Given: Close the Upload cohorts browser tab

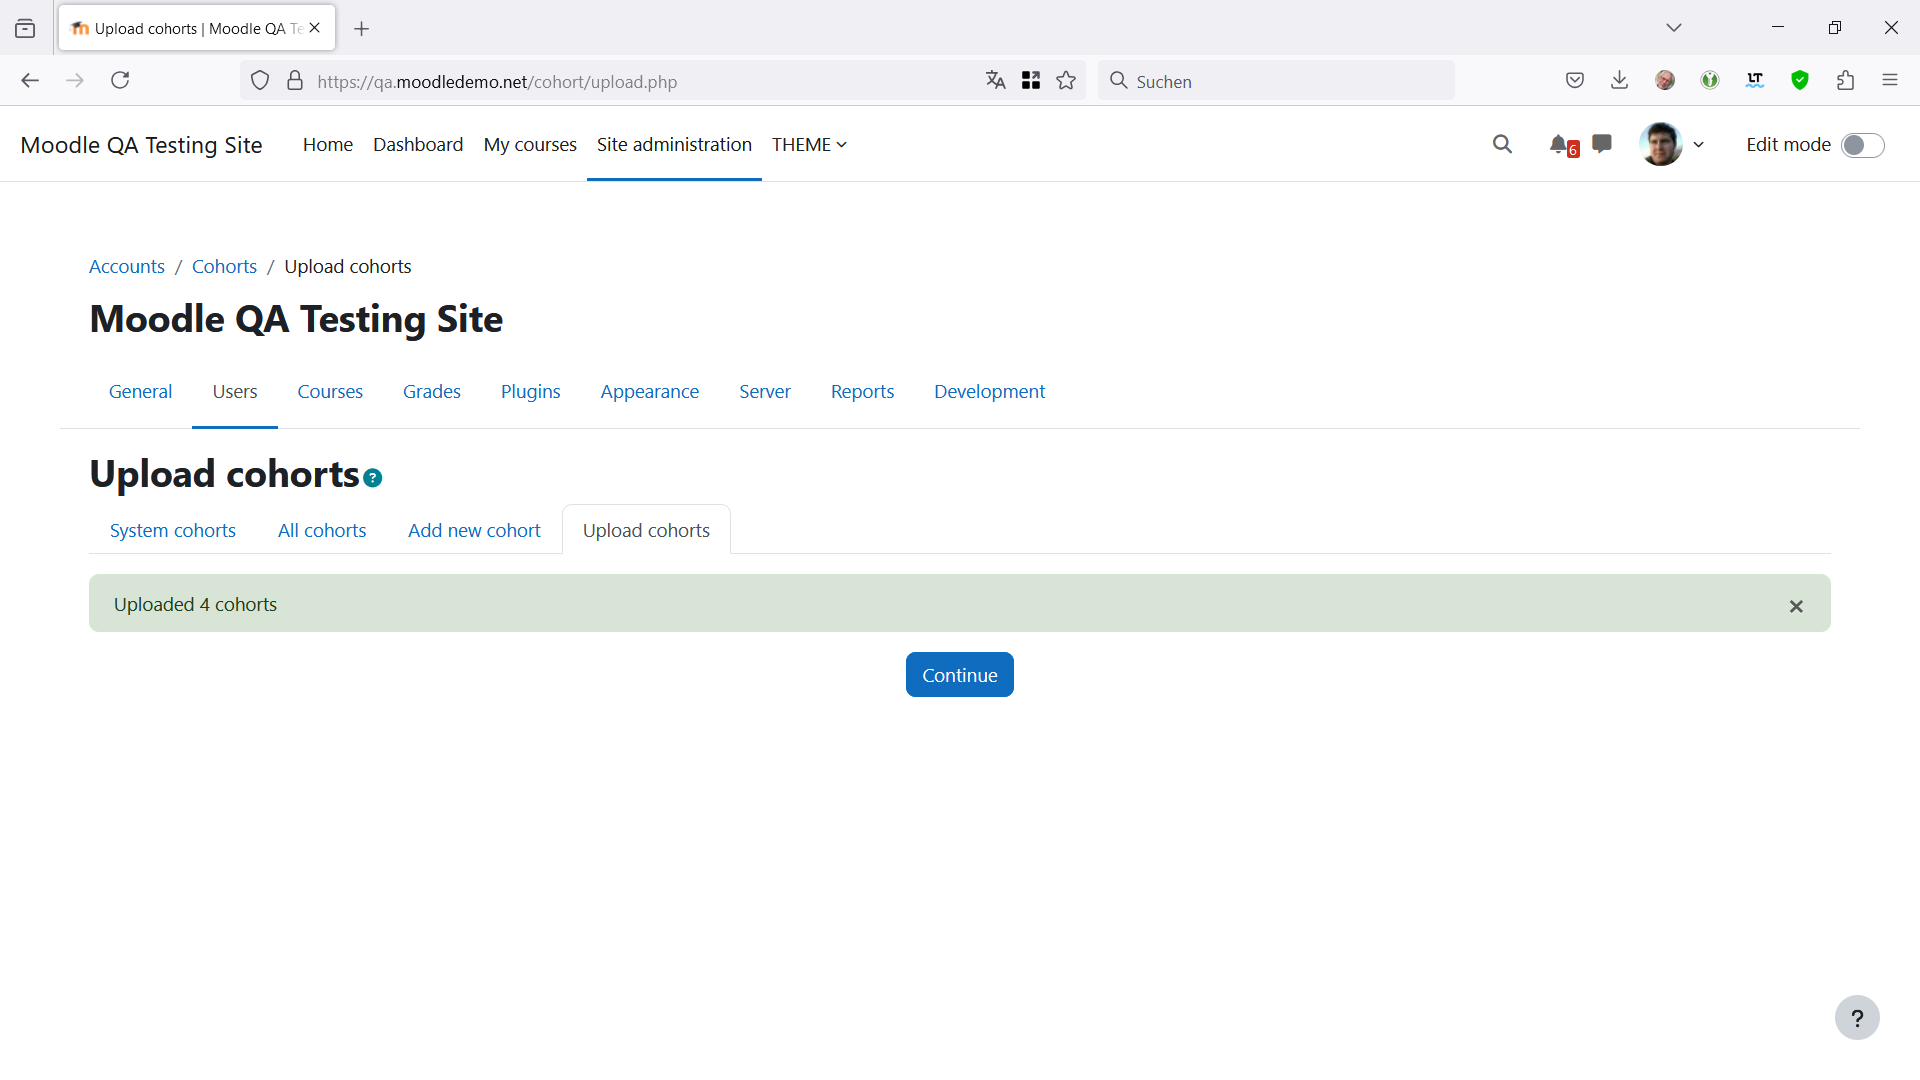Looking at the screenshot, I should (x=315, y=28).
